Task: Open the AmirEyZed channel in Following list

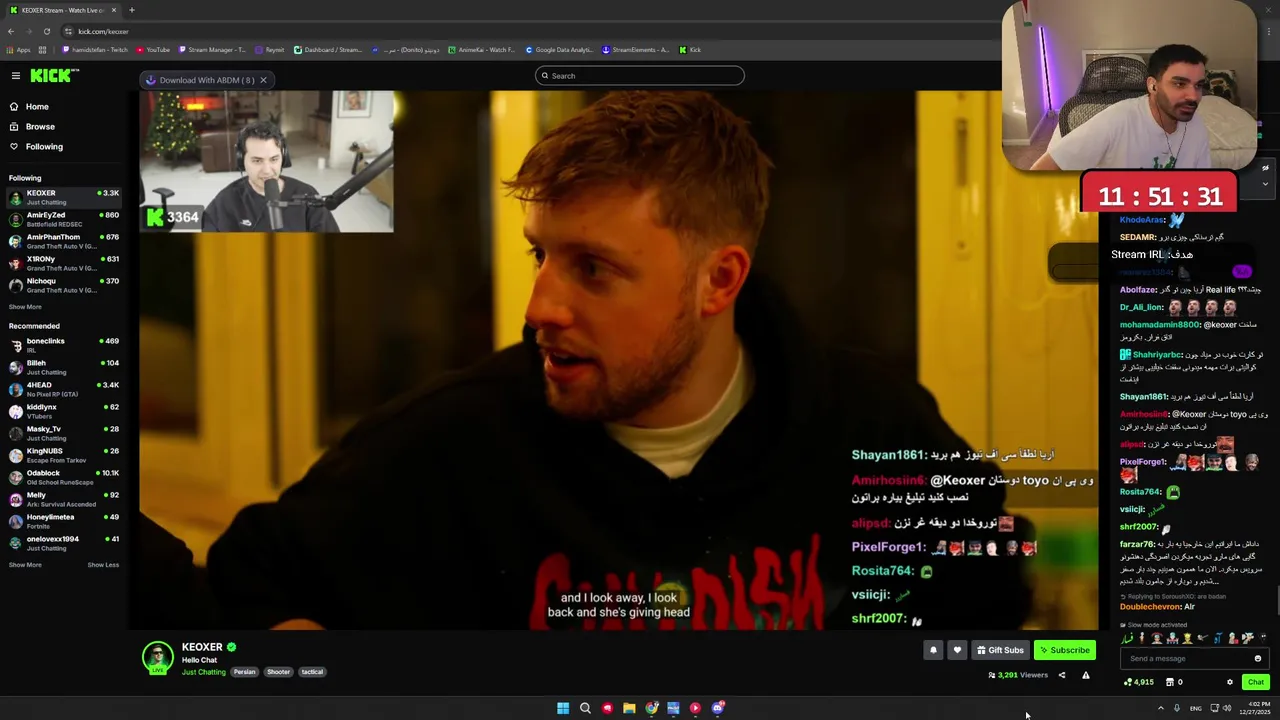Action: (x=64, y=219)
